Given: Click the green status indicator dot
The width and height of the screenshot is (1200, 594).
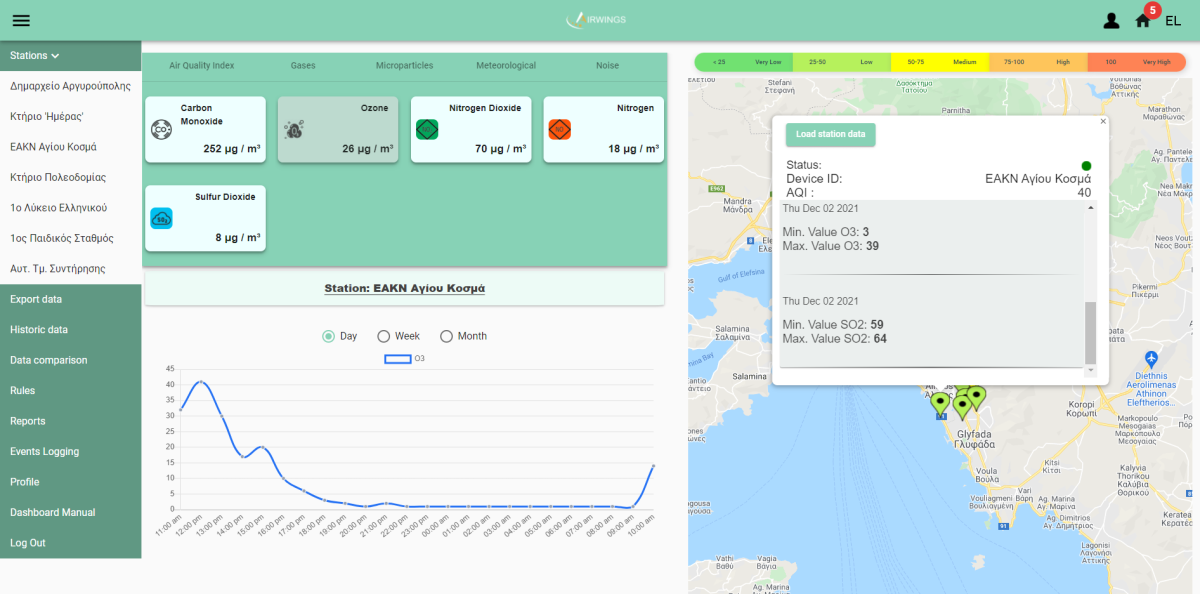Looking at the screenshot, I should pos(1086,165).
